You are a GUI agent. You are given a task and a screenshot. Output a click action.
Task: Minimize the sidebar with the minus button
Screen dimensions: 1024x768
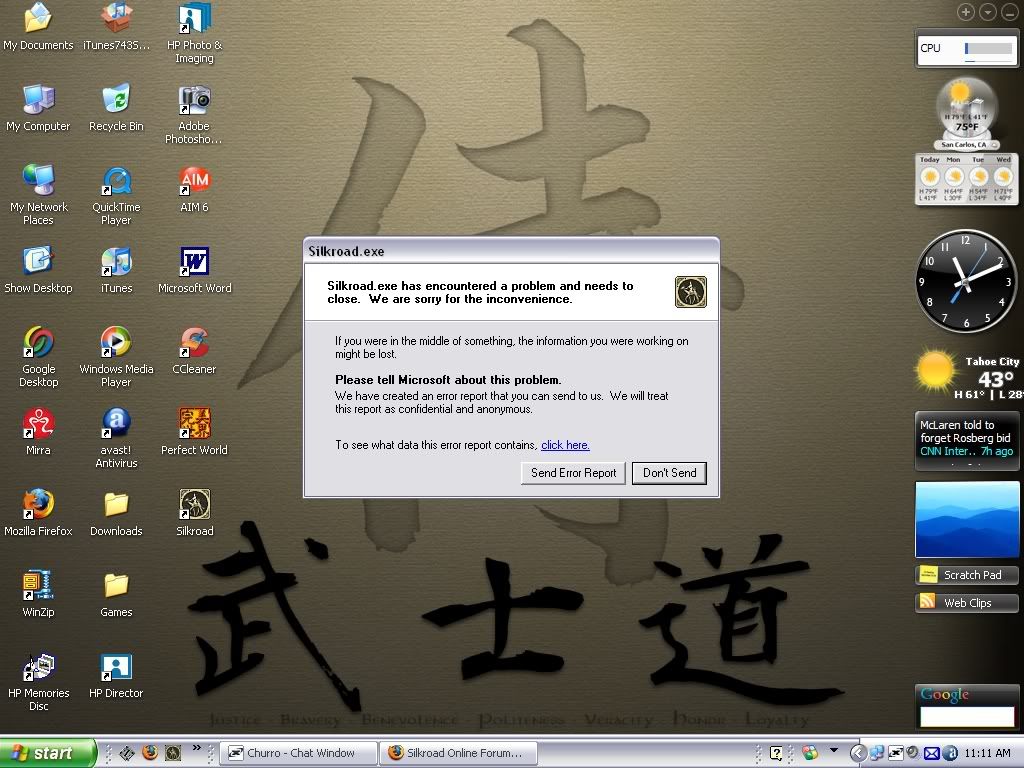[x=1009, y=12]
